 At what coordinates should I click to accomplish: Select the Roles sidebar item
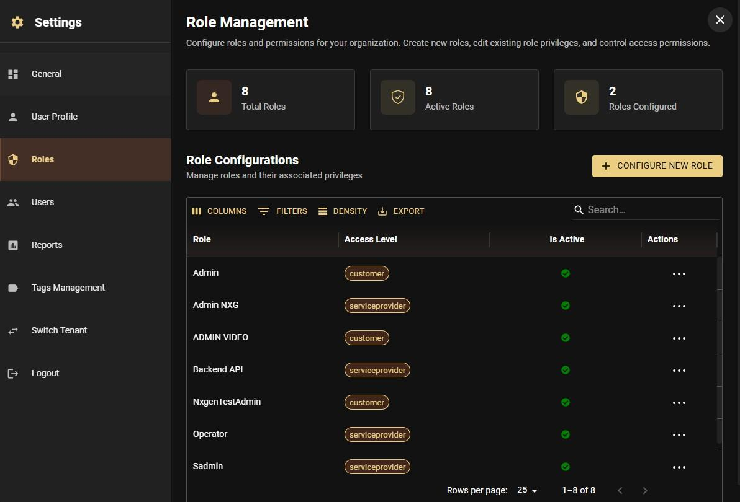(85, 159)
